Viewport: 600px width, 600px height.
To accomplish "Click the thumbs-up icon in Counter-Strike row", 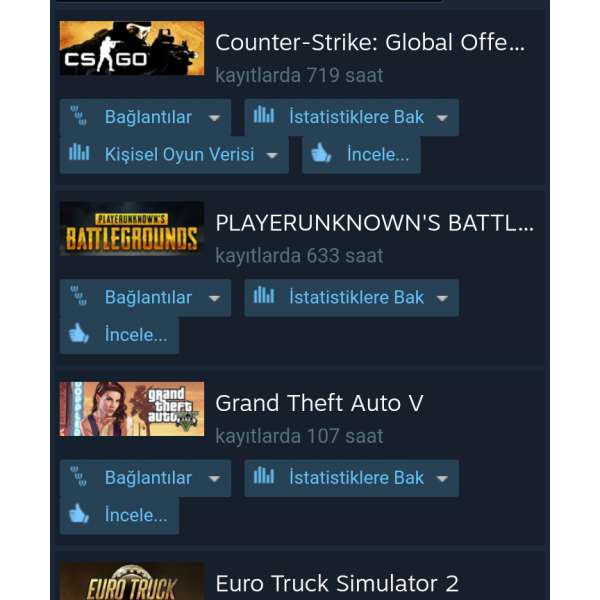I will [x=321, y=153].
